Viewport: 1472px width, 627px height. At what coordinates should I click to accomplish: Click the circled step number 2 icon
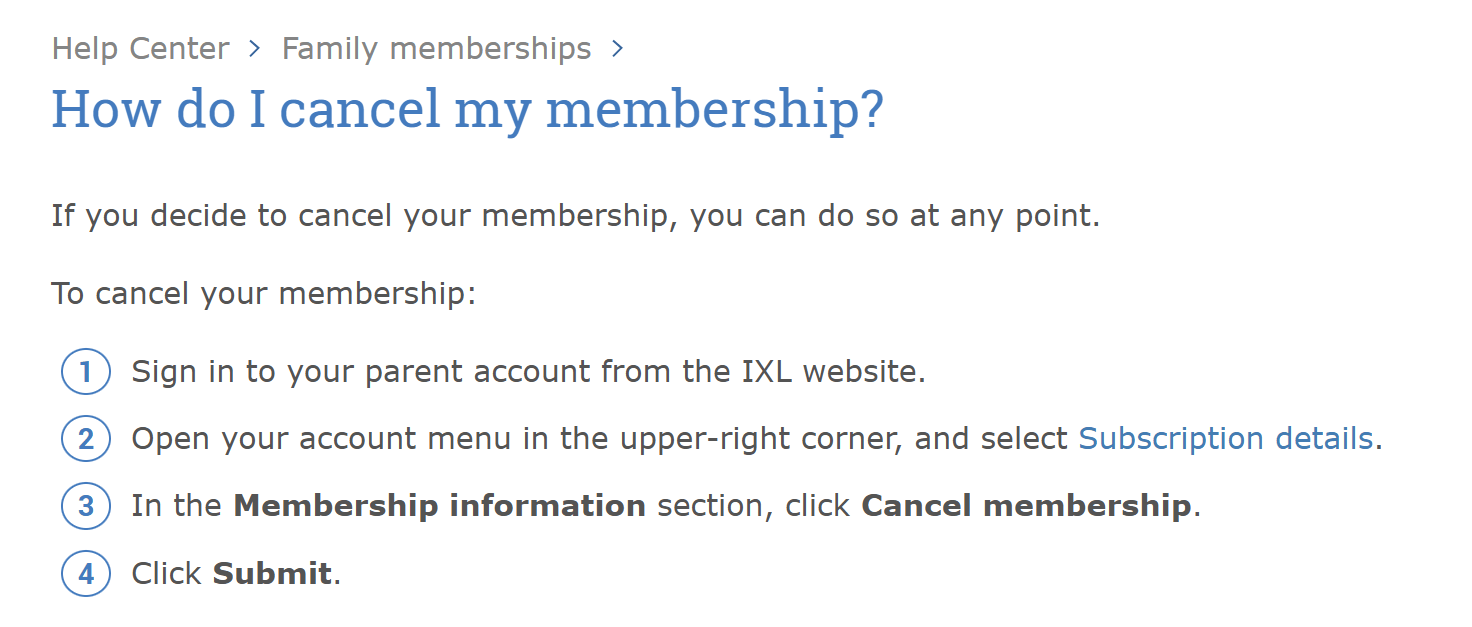coord(86,438)
